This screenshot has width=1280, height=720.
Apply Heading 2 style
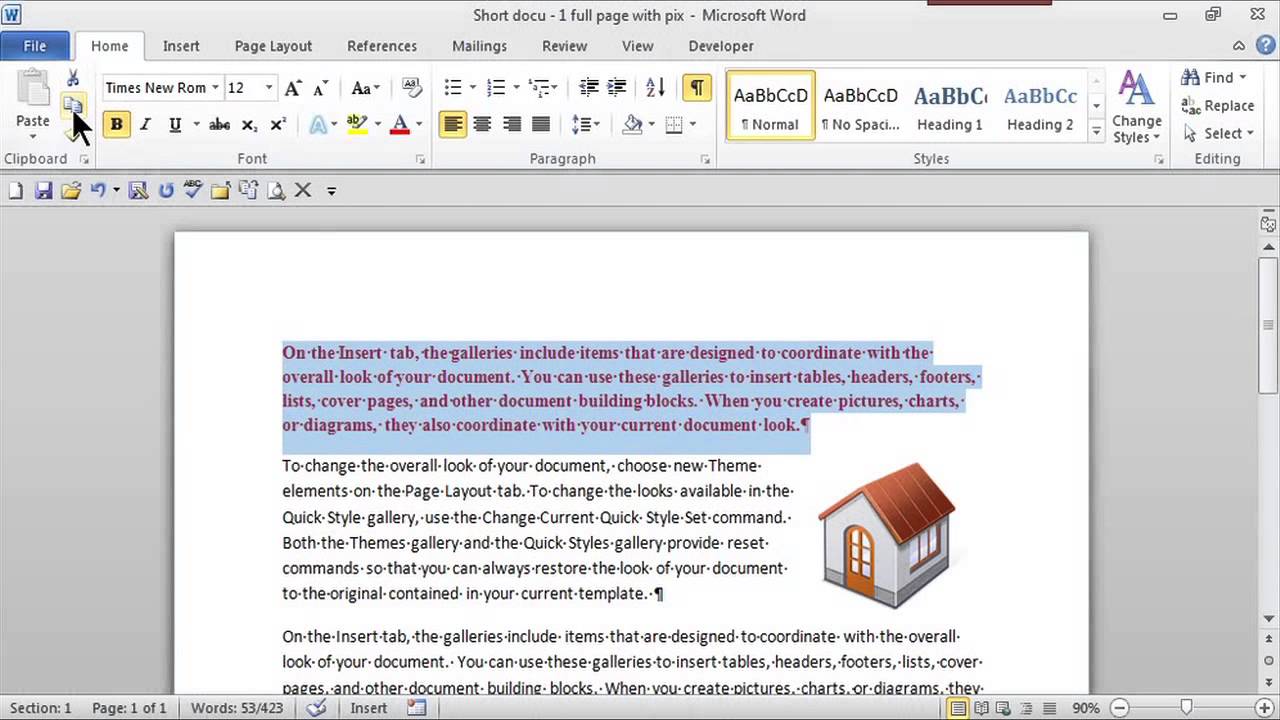click(1040, 106)
